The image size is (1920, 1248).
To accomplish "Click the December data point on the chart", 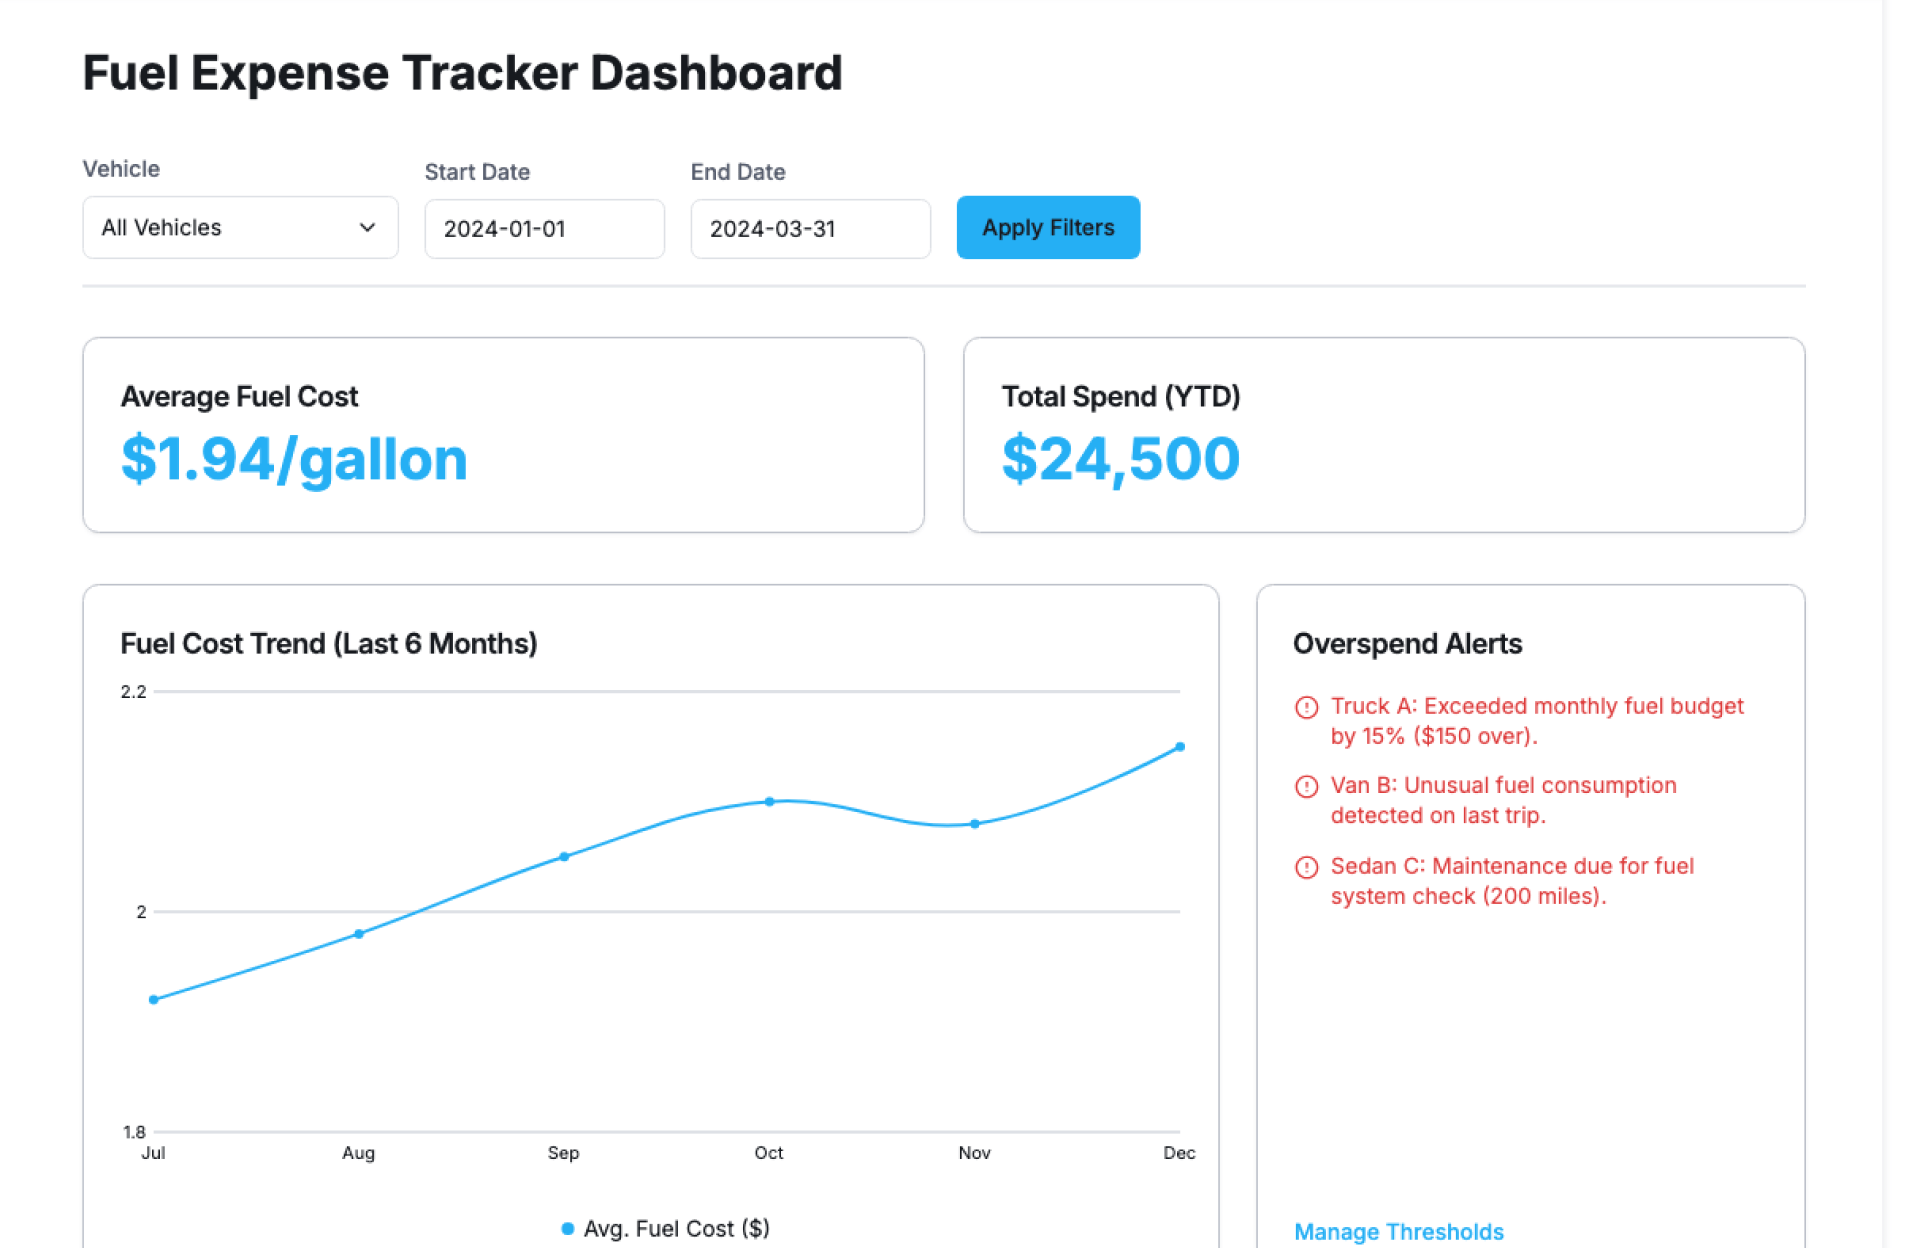I will coord(1180,747).
